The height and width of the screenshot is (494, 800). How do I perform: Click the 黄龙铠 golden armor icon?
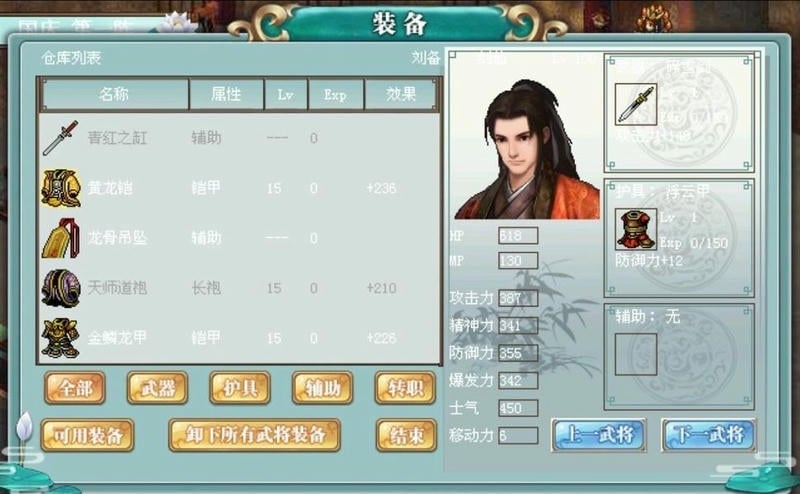click(x=61, y=188)
